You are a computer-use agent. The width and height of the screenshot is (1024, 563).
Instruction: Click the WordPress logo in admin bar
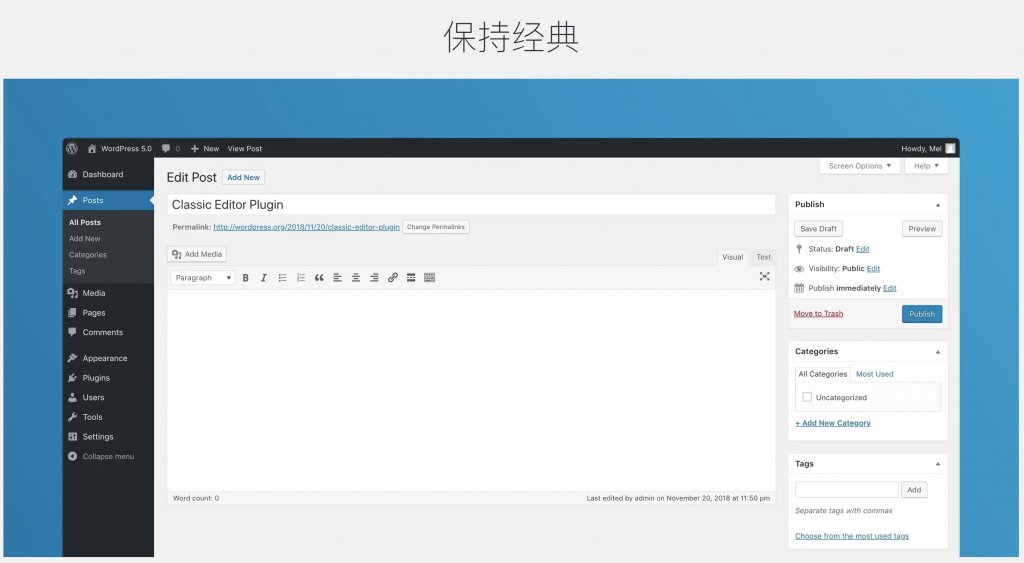(72, 148)
